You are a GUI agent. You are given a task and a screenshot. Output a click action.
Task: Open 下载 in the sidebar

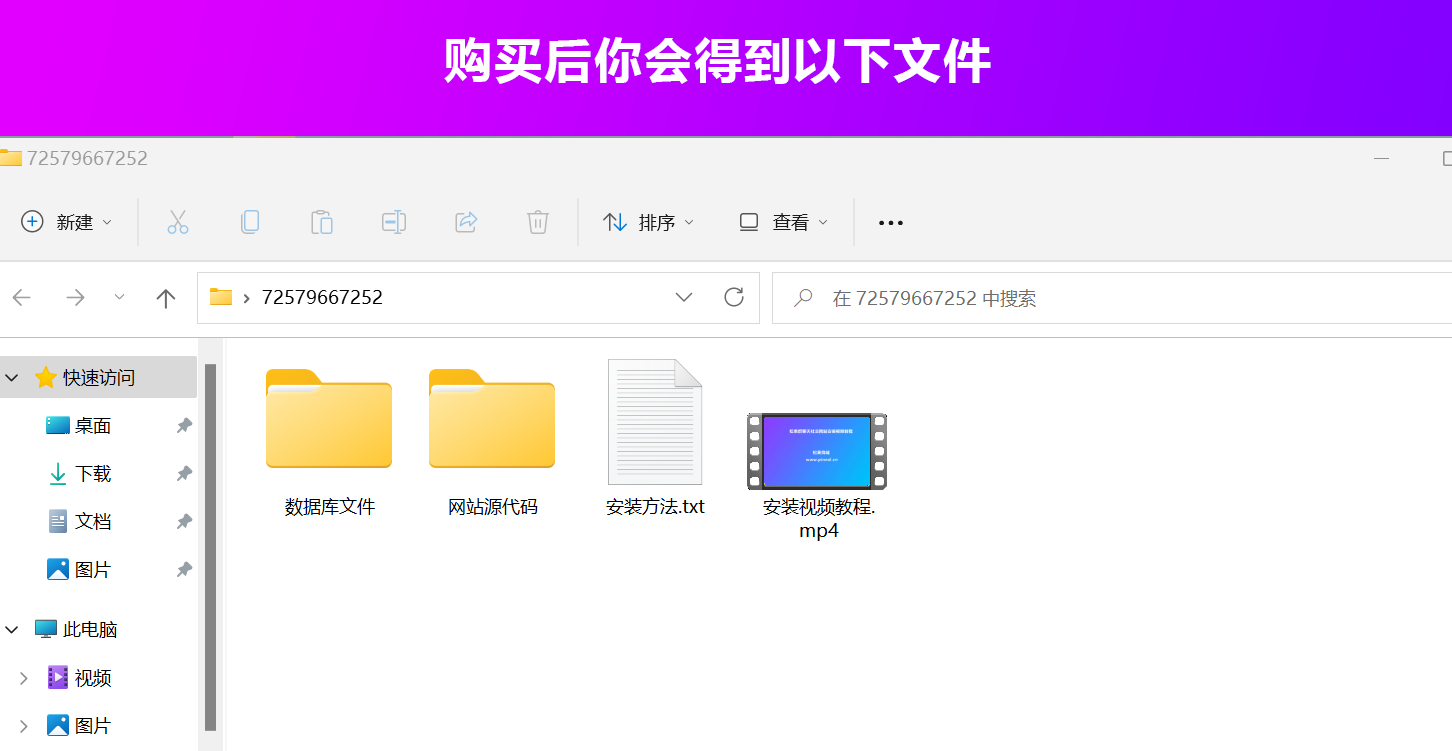92,474
